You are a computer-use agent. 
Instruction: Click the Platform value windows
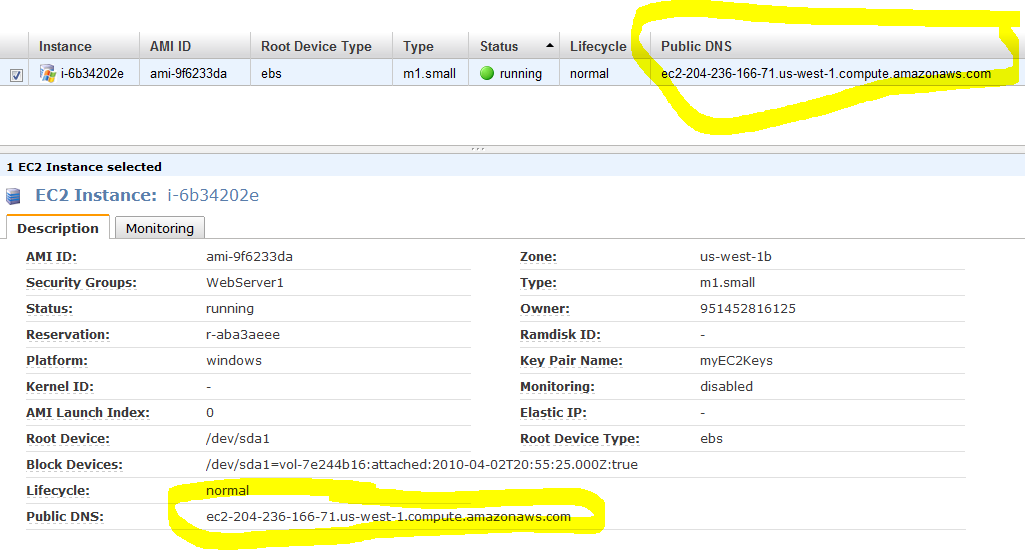(233, 360)
